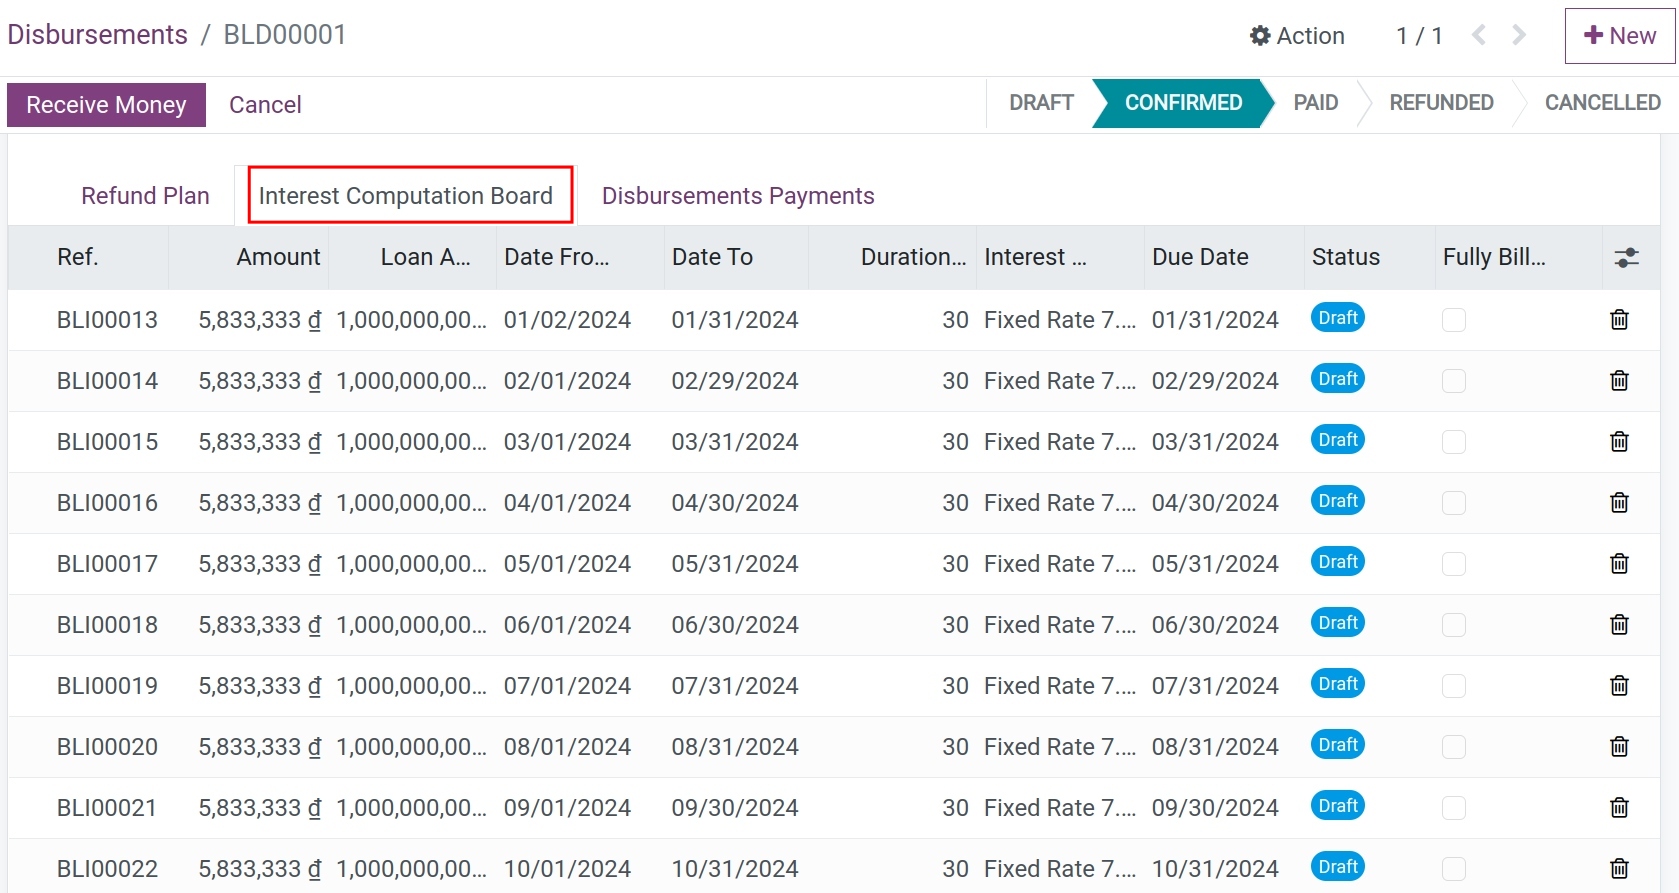Sort by Duration column header

[x=893, y=258]
